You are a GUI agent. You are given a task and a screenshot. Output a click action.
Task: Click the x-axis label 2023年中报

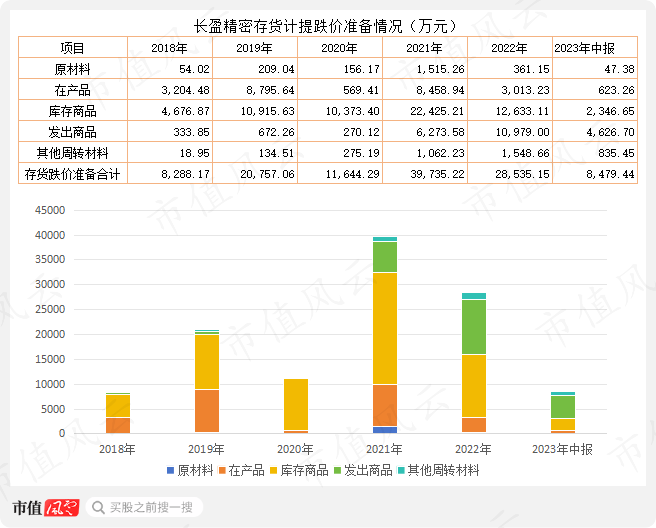[562, 449]
